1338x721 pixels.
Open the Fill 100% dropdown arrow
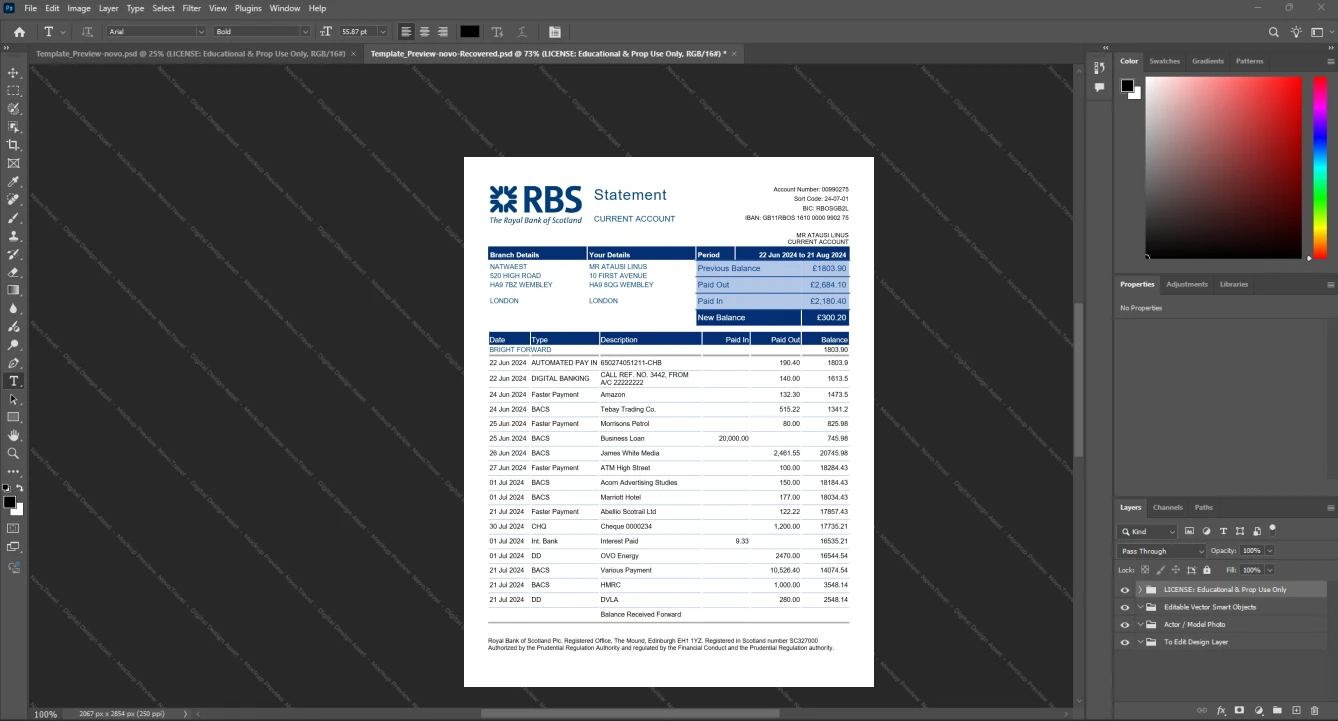click(x=1270, y=570)
